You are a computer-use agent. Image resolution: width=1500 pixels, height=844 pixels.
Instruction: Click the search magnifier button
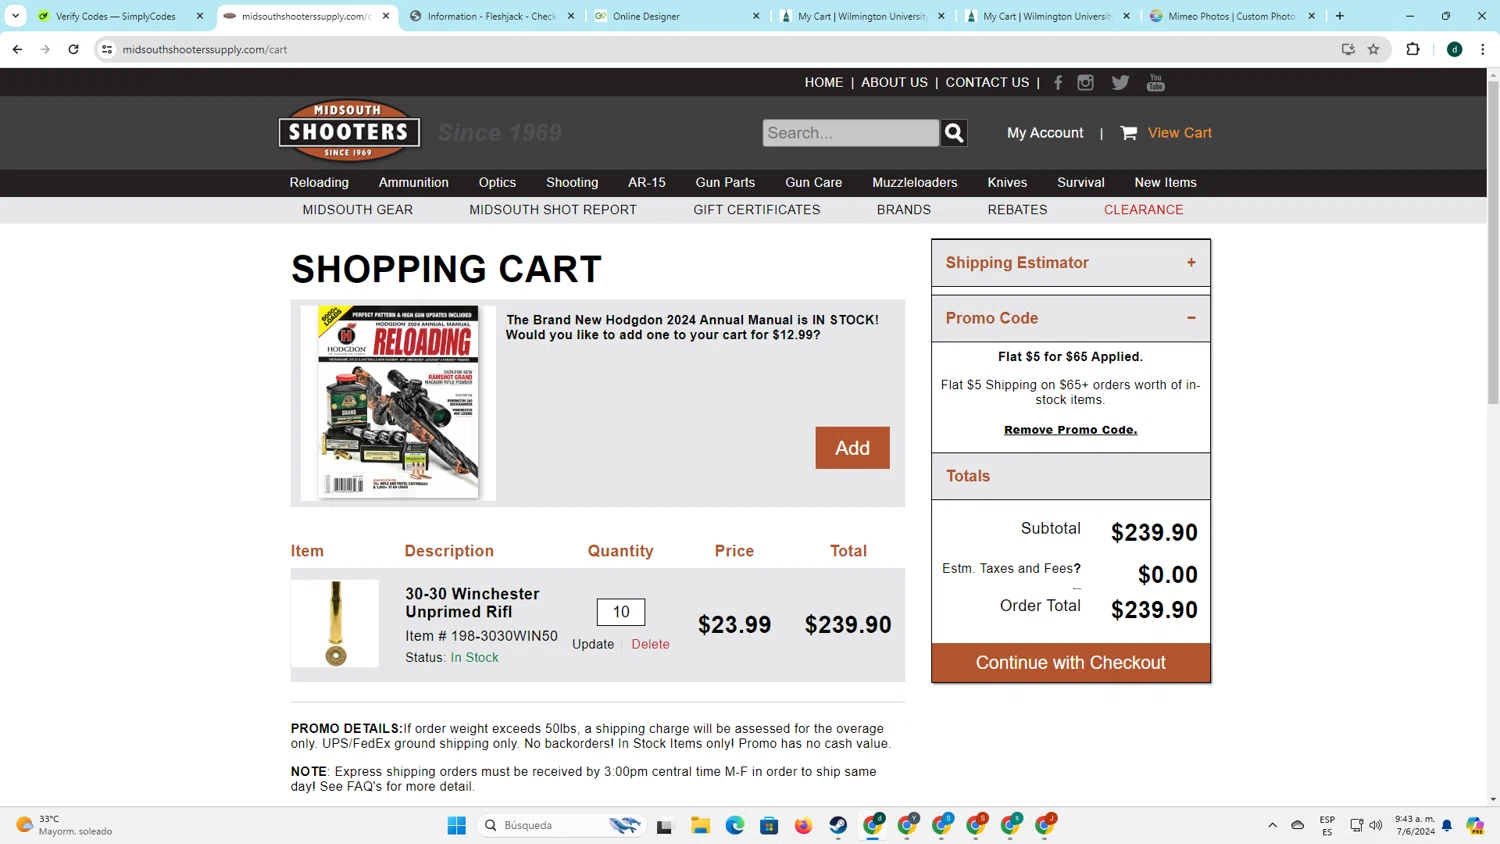(x=954, y=133)
